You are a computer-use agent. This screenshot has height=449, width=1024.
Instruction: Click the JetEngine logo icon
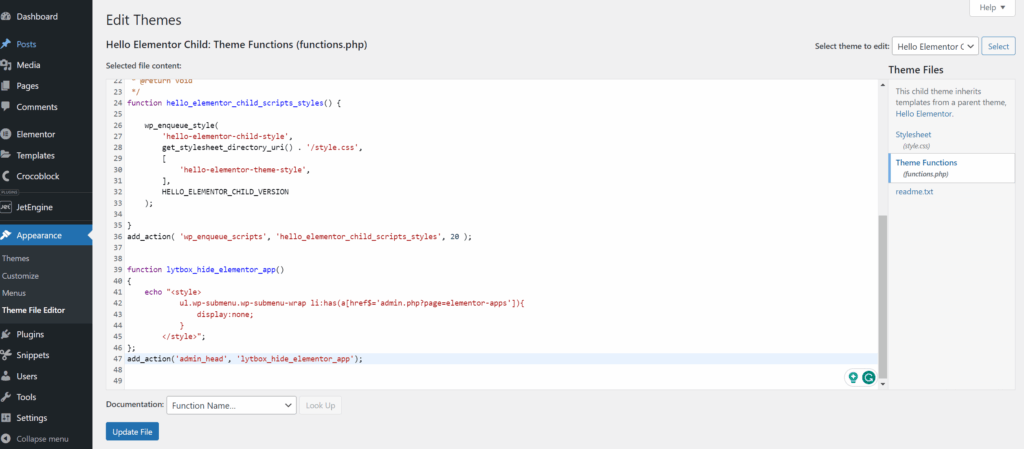point(6,207)
